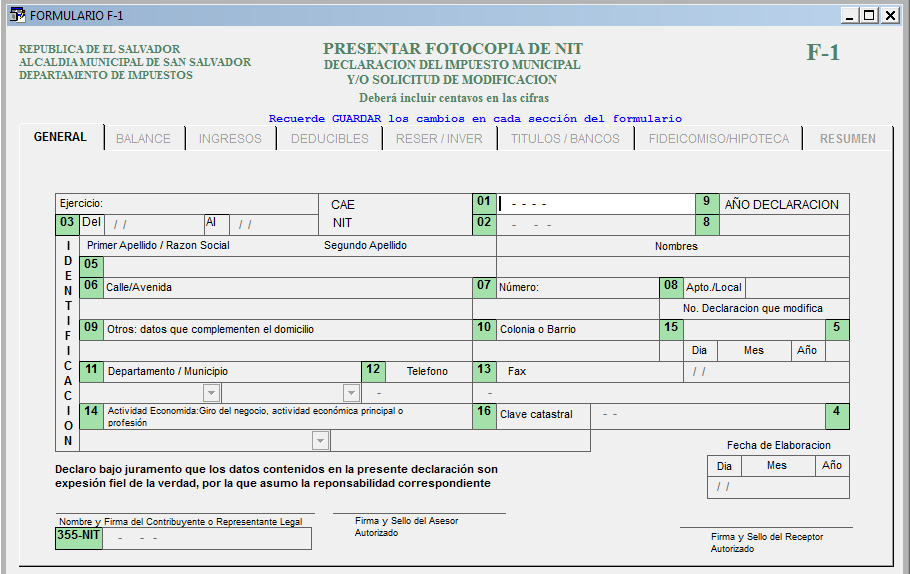Open the INGRESOS tab

pyautogui.click(x=230, y=139)
